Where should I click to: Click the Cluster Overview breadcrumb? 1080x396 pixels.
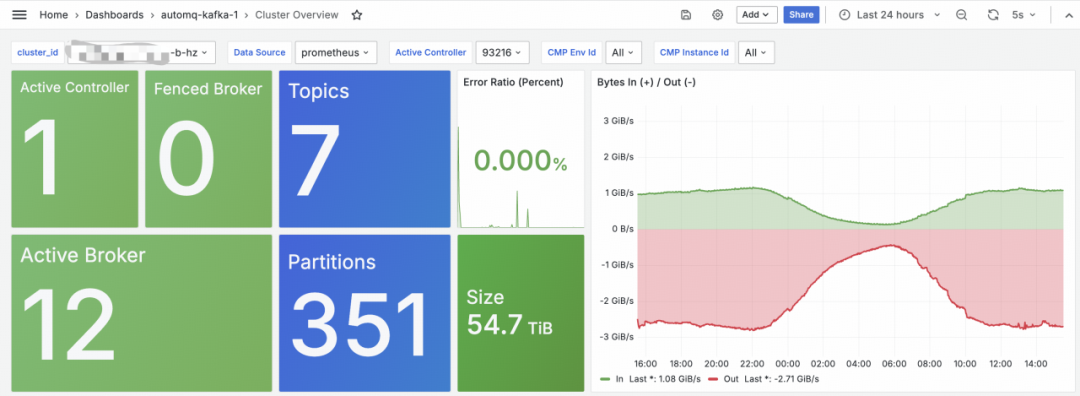(297, 14)
